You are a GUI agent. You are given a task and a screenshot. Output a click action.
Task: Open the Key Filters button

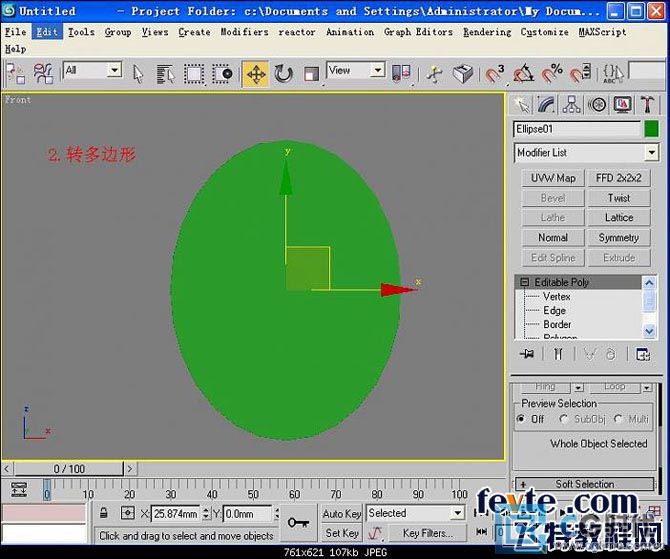[x=427, y=533]
